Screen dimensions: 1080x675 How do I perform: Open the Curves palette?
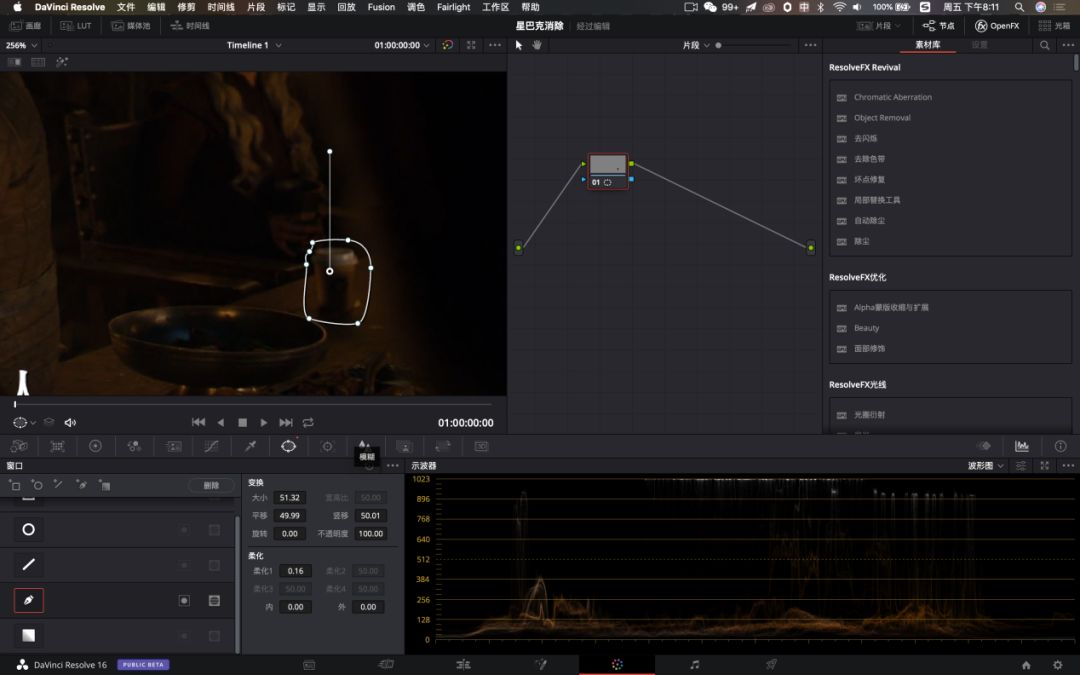click(211, 446)
